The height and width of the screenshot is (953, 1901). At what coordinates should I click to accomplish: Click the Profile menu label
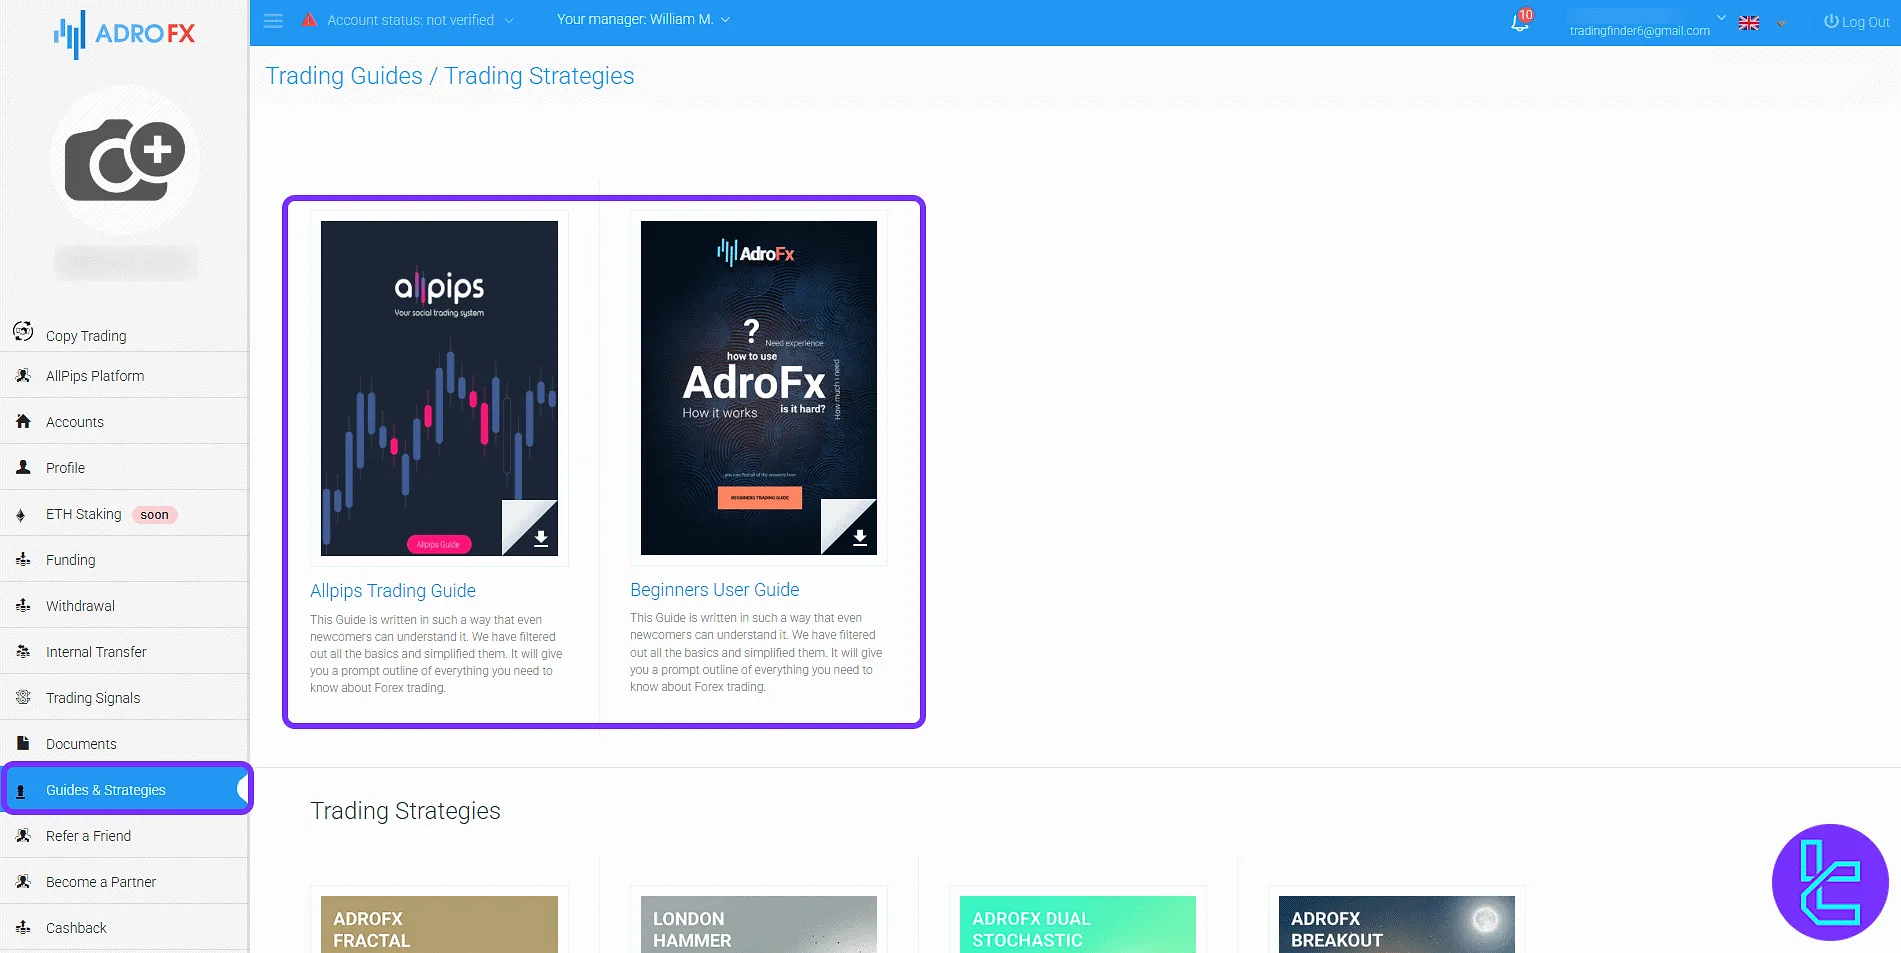pos(65,468)
